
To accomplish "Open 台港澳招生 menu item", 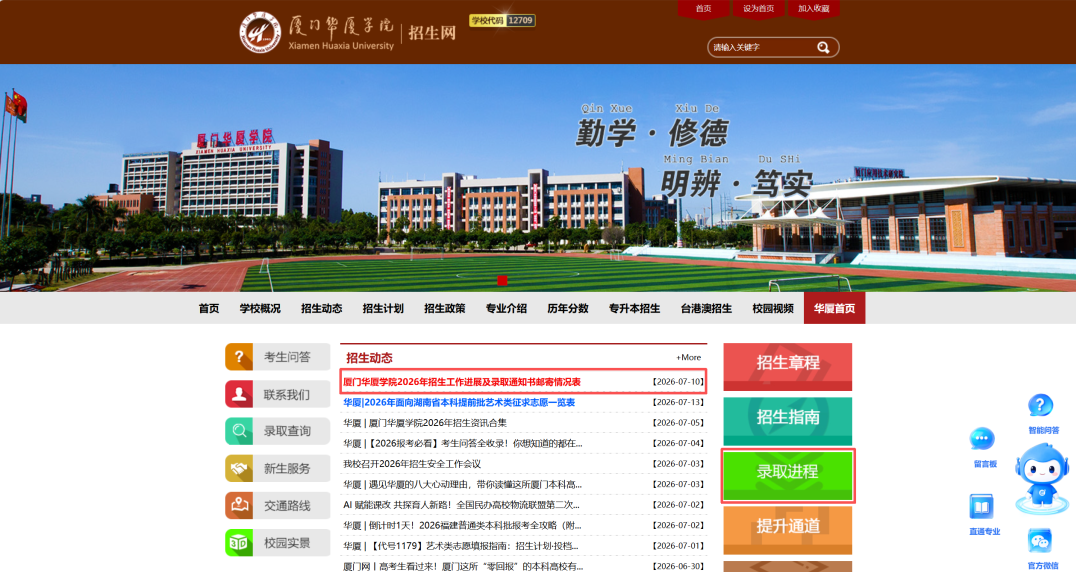I will [x=706, y=309].
